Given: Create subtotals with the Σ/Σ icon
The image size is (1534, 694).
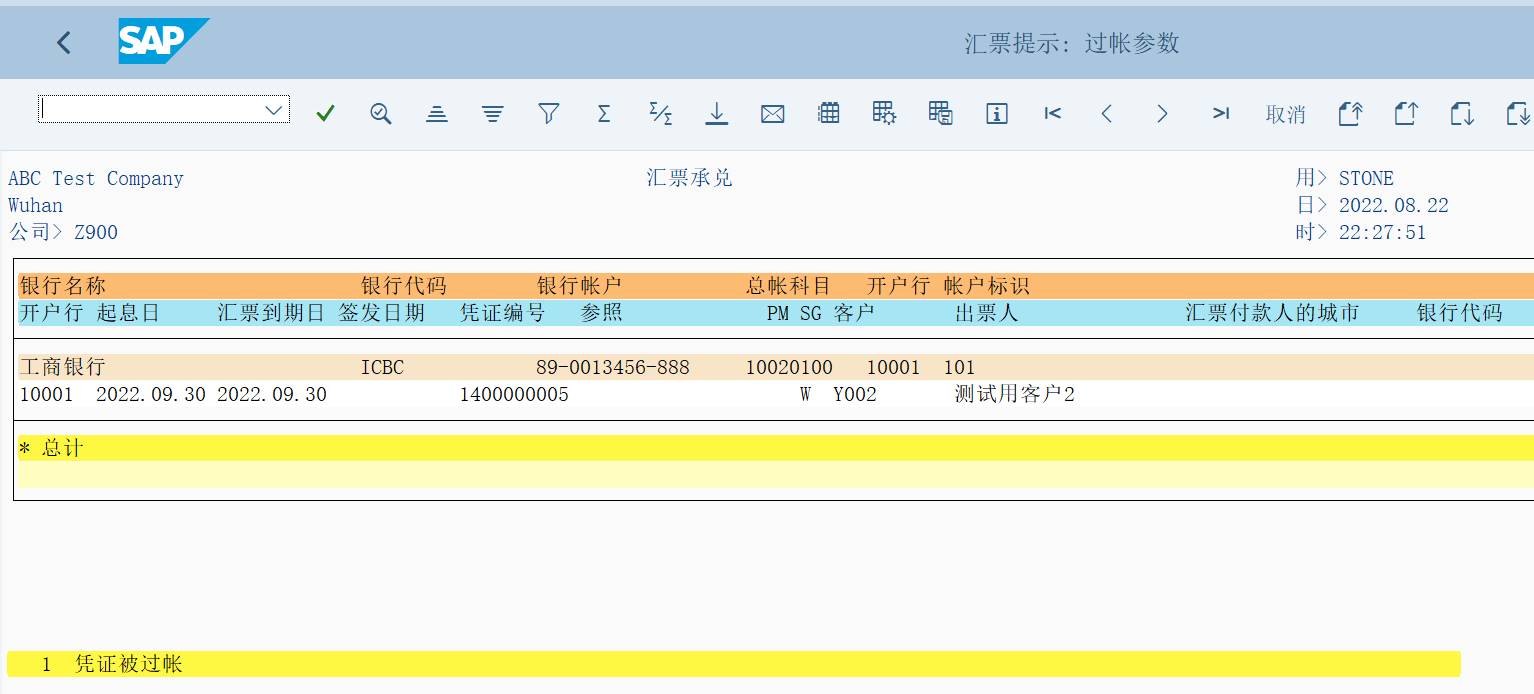Looking at the screenshot, I should tap(660, 113).
